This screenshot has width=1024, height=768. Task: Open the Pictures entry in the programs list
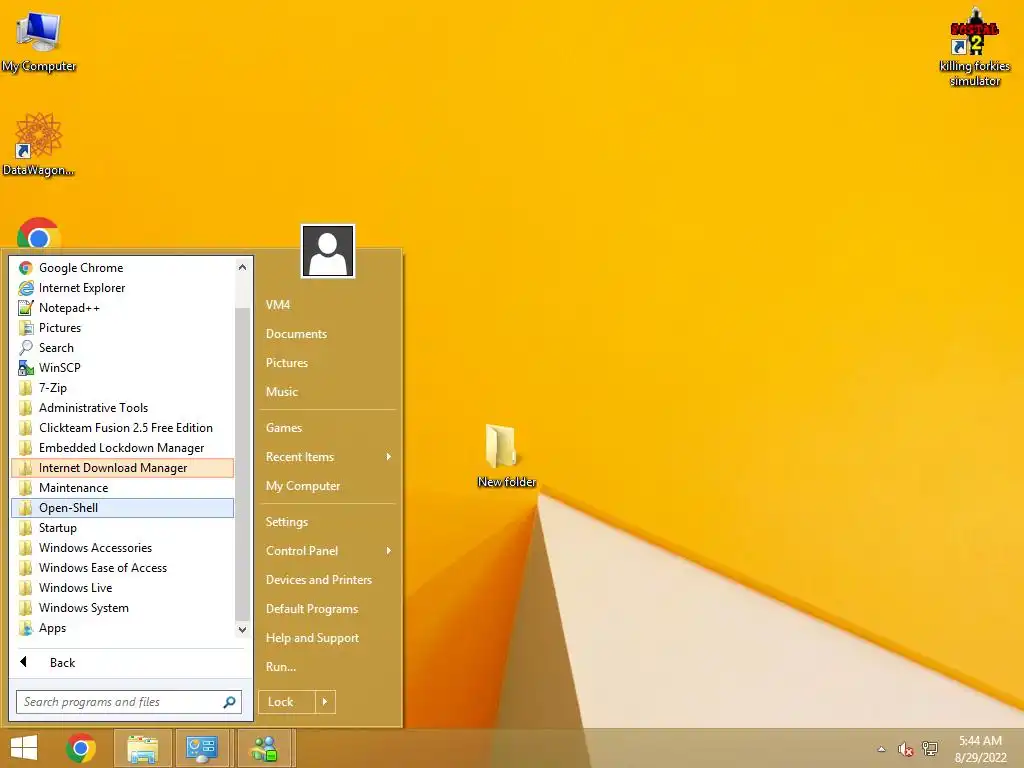tap(122, 328)
